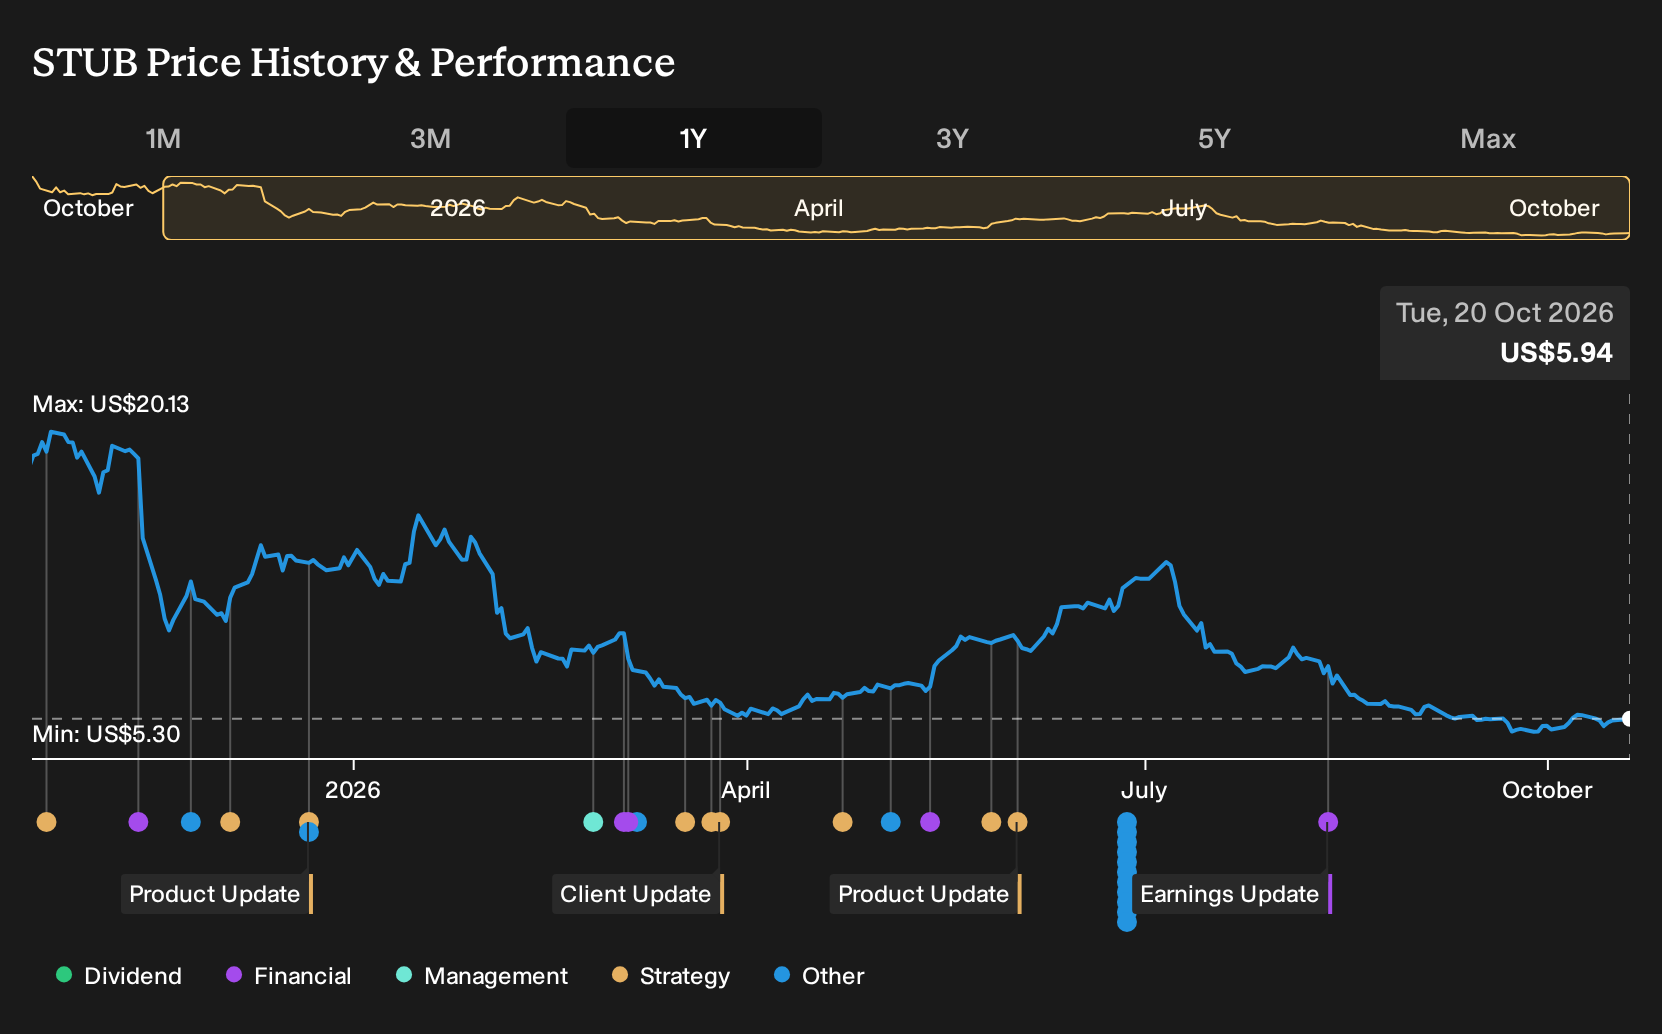Viewport: 1662px width, 1034px height.
Task: Open the Product Update label right of April
Action: pyautogui.click(x=926, y=894)
